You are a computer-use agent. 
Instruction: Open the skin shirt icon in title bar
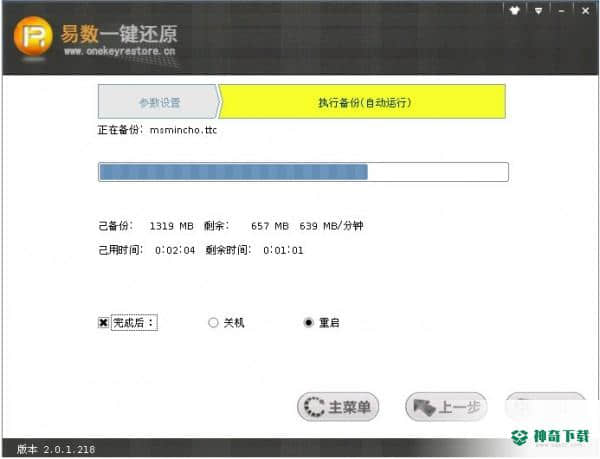(x=514, y=11)
